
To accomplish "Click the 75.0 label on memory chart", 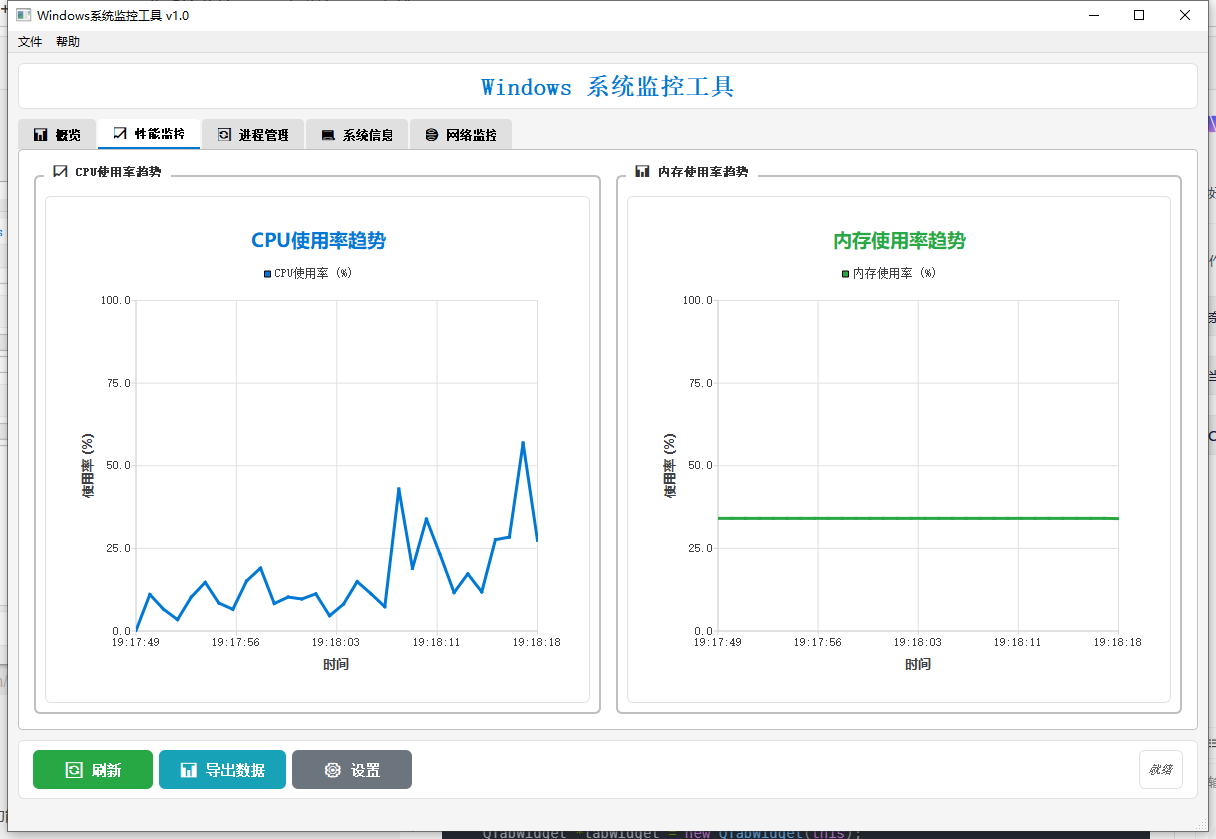I will pos(699,383).
